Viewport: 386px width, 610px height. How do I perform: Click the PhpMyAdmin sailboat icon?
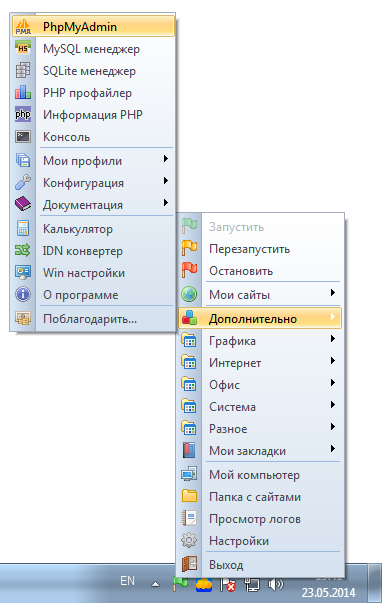[x=23, y=26]
